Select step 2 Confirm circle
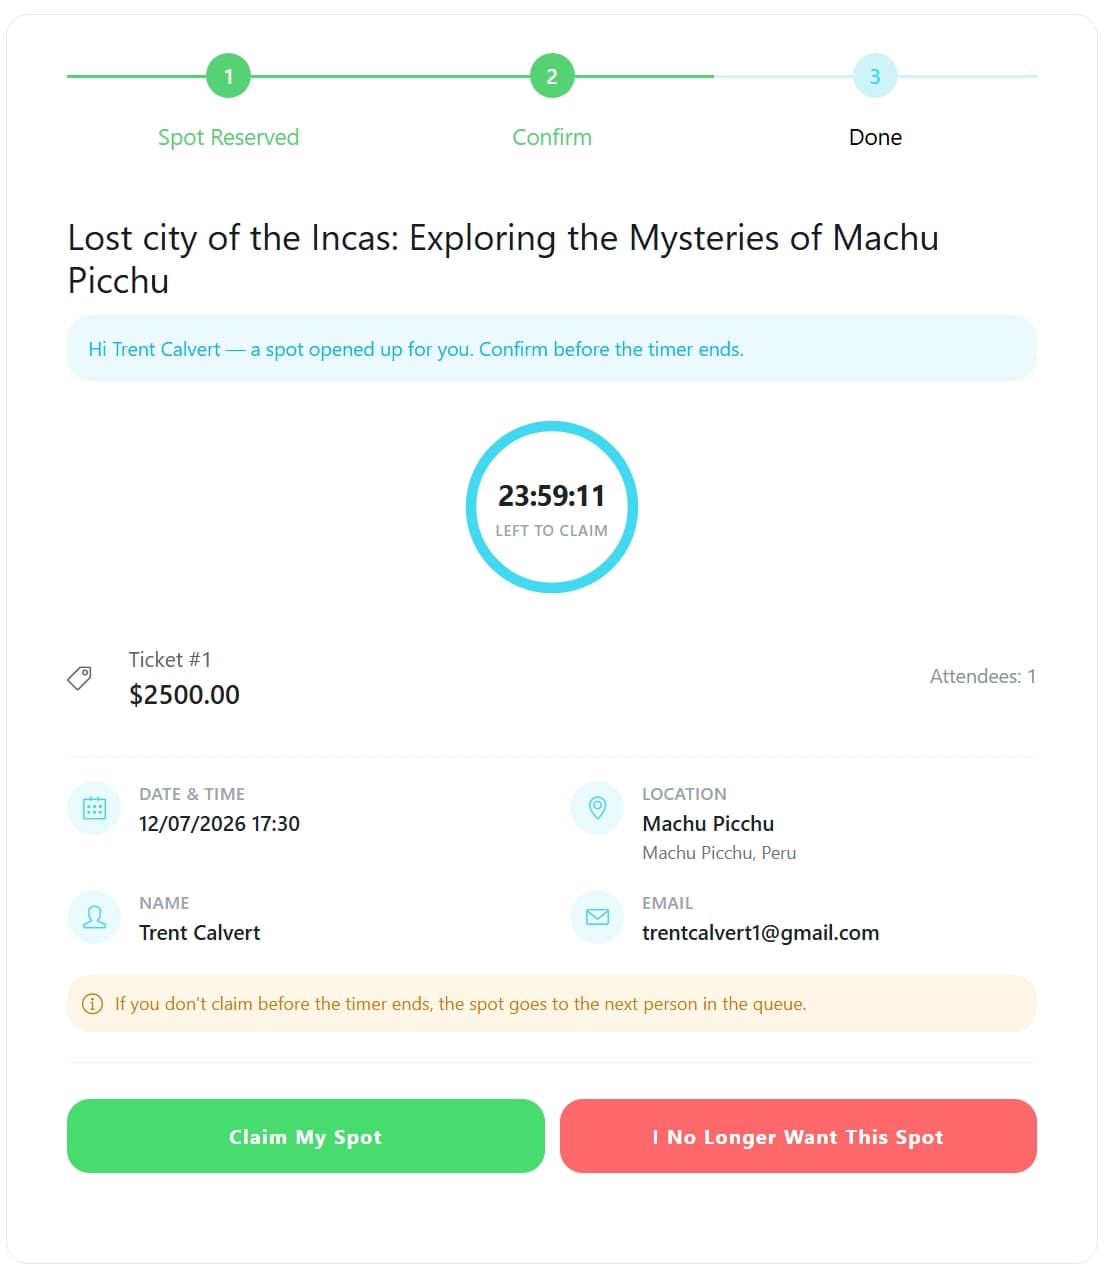The image size is (1108, 1280). [x=552, y=76]
